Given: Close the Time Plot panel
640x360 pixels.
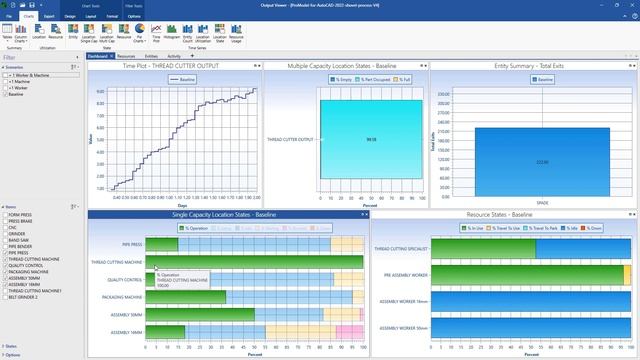Looking at the screenshot, I should [x=259, y=66].
